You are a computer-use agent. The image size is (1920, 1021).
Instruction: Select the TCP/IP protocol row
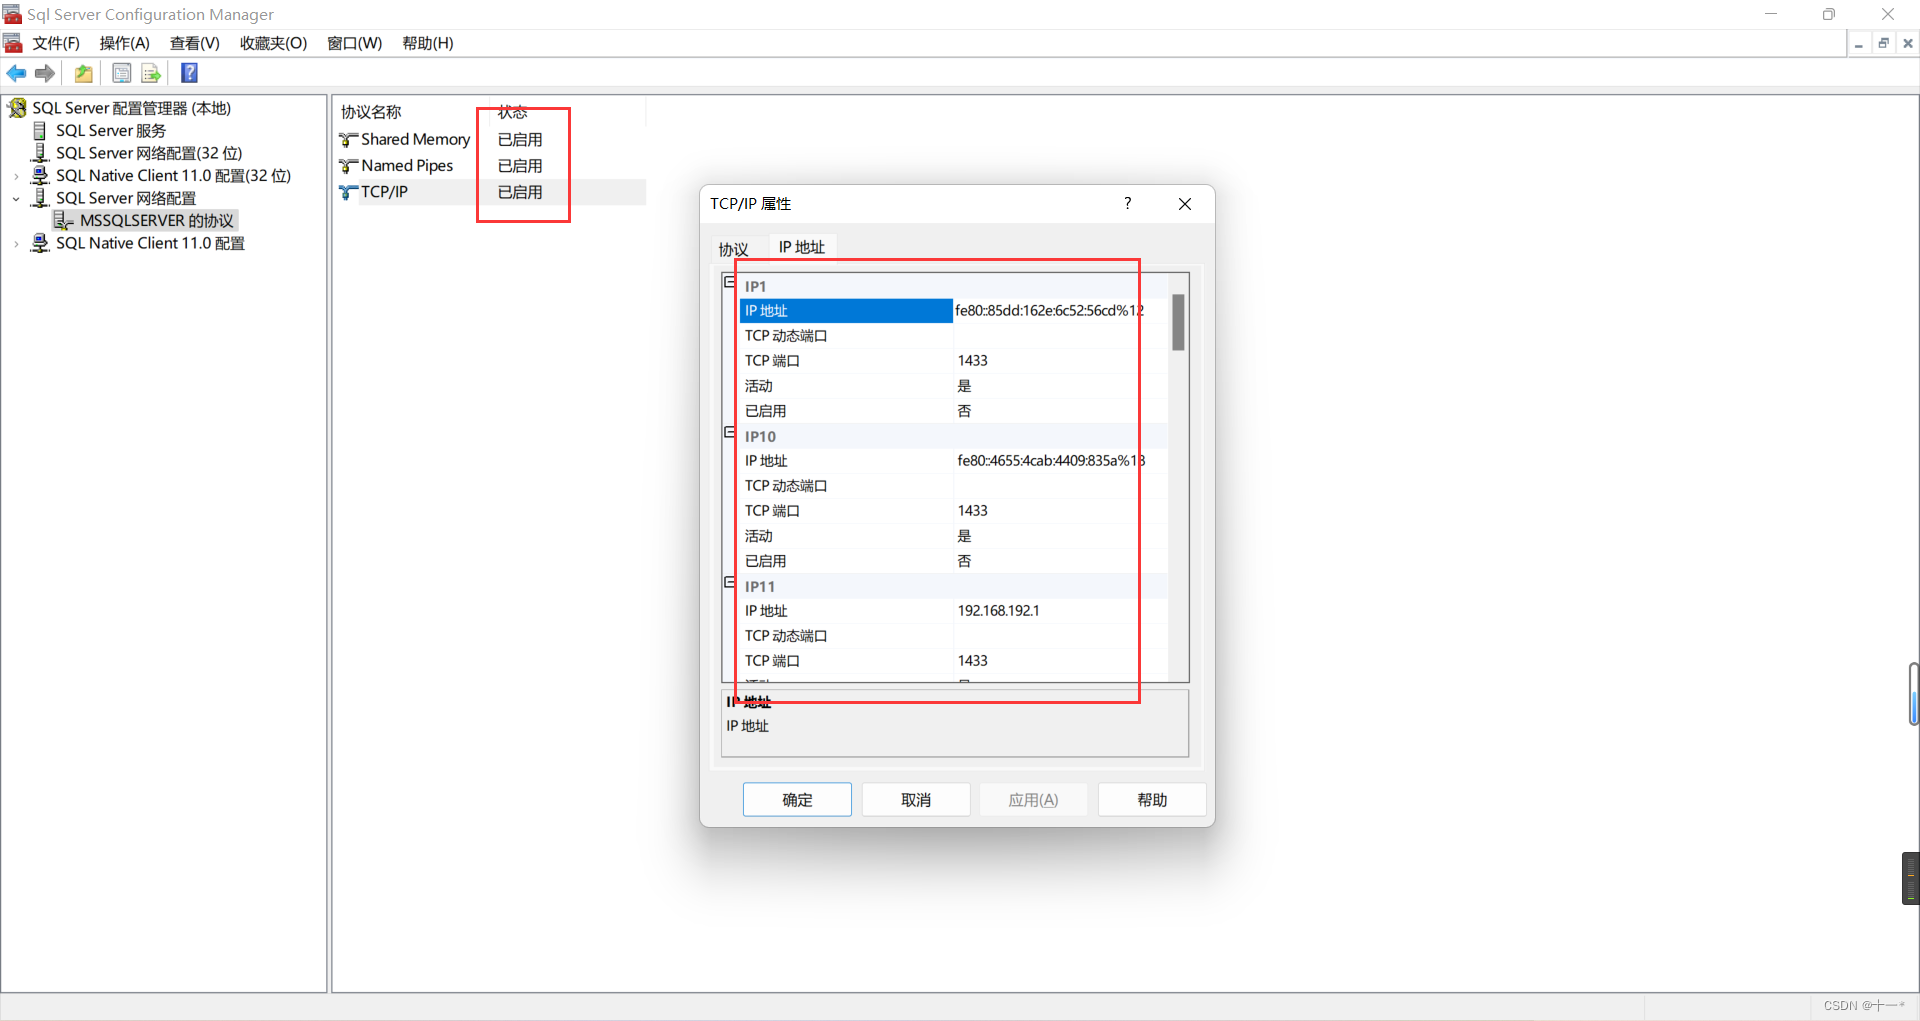click(x=491, y=192)
